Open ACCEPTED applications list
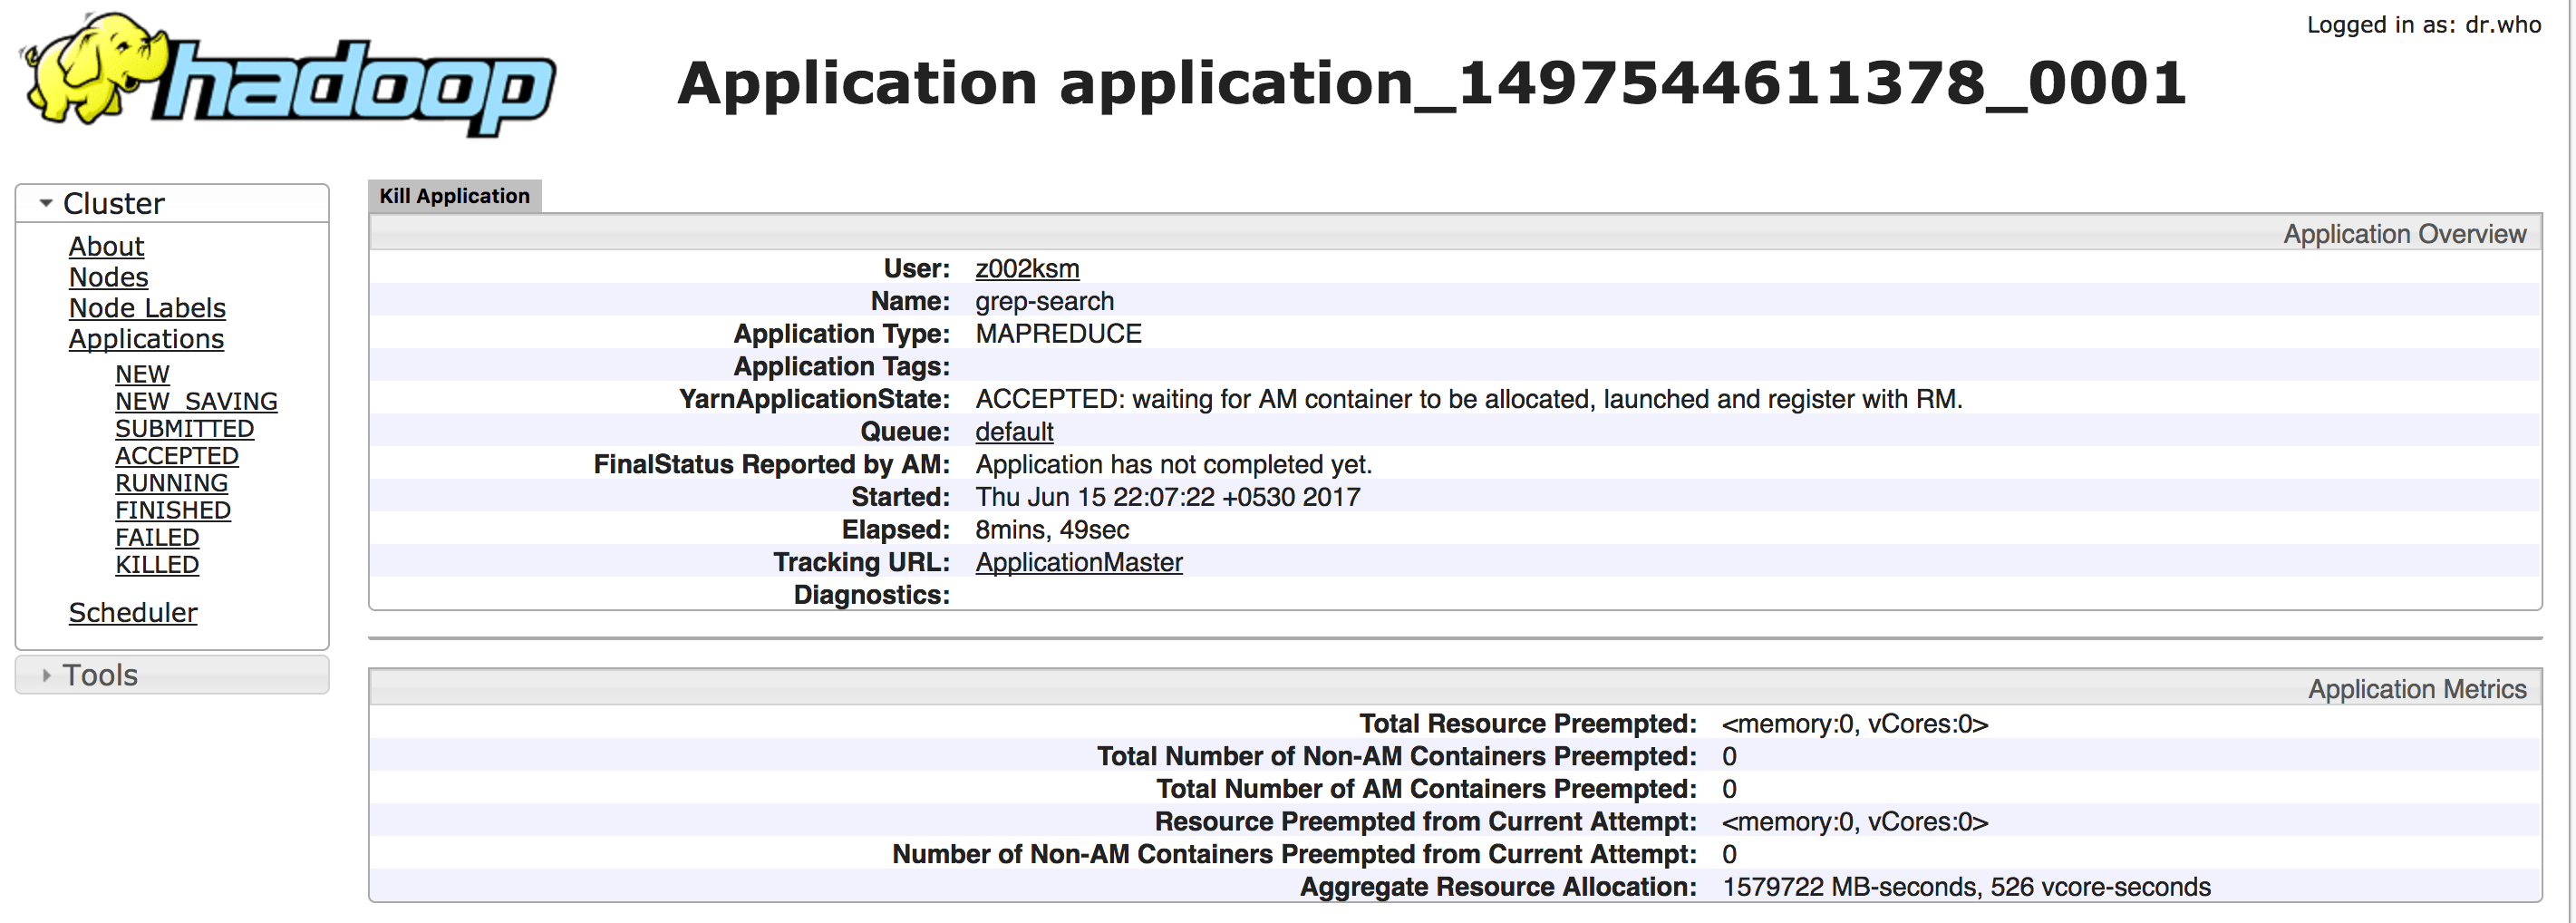 click(x=176, y=455)
